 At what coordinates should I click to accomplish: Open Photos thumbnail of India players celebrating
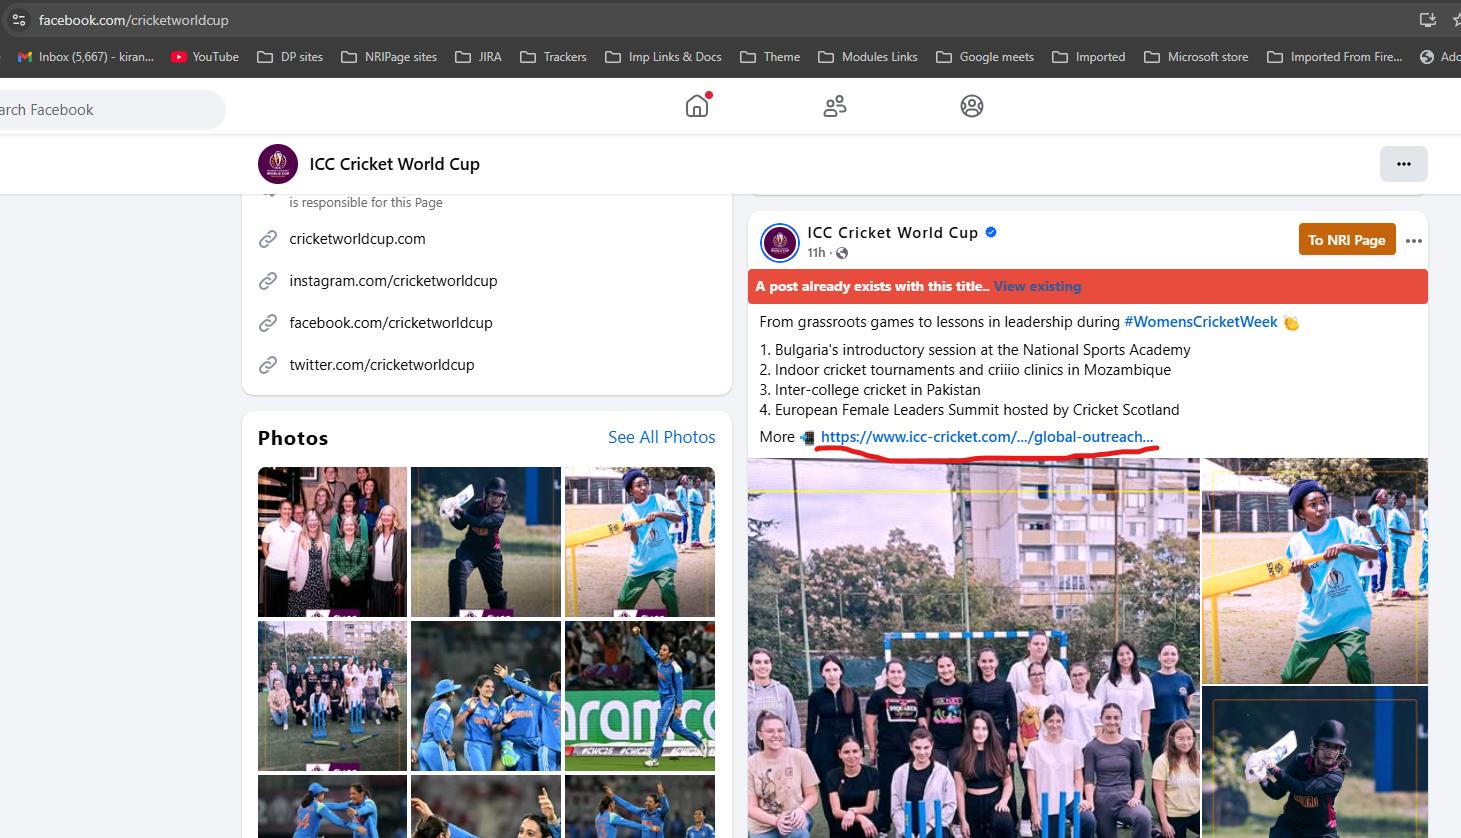click(486, 696)
